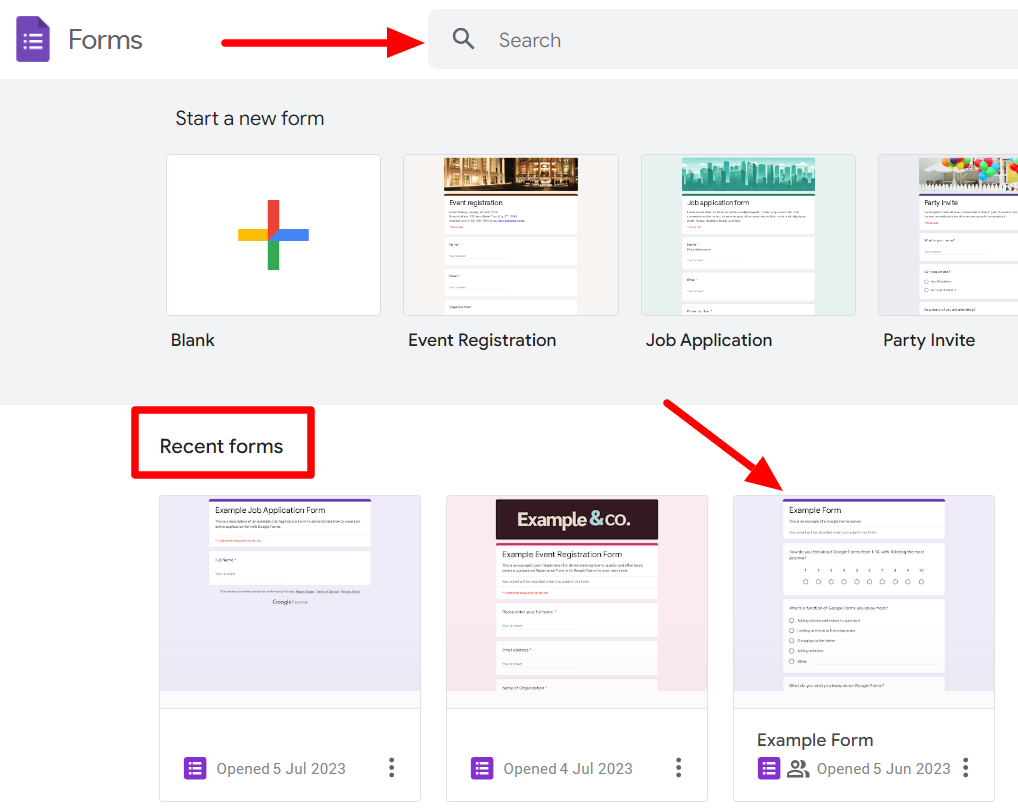
Task: Click the search magnifier icon
Action: [x=463, y=39]
